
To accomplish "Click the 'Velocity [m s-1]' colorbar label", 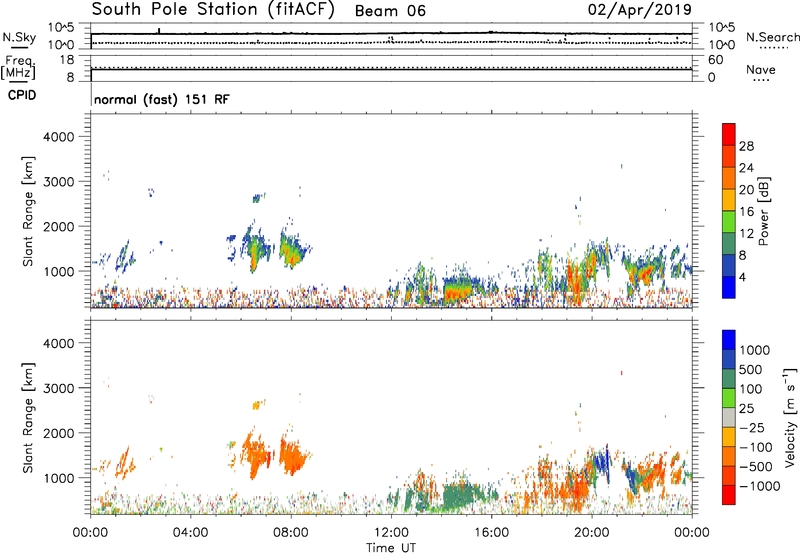I will [790, 417].
